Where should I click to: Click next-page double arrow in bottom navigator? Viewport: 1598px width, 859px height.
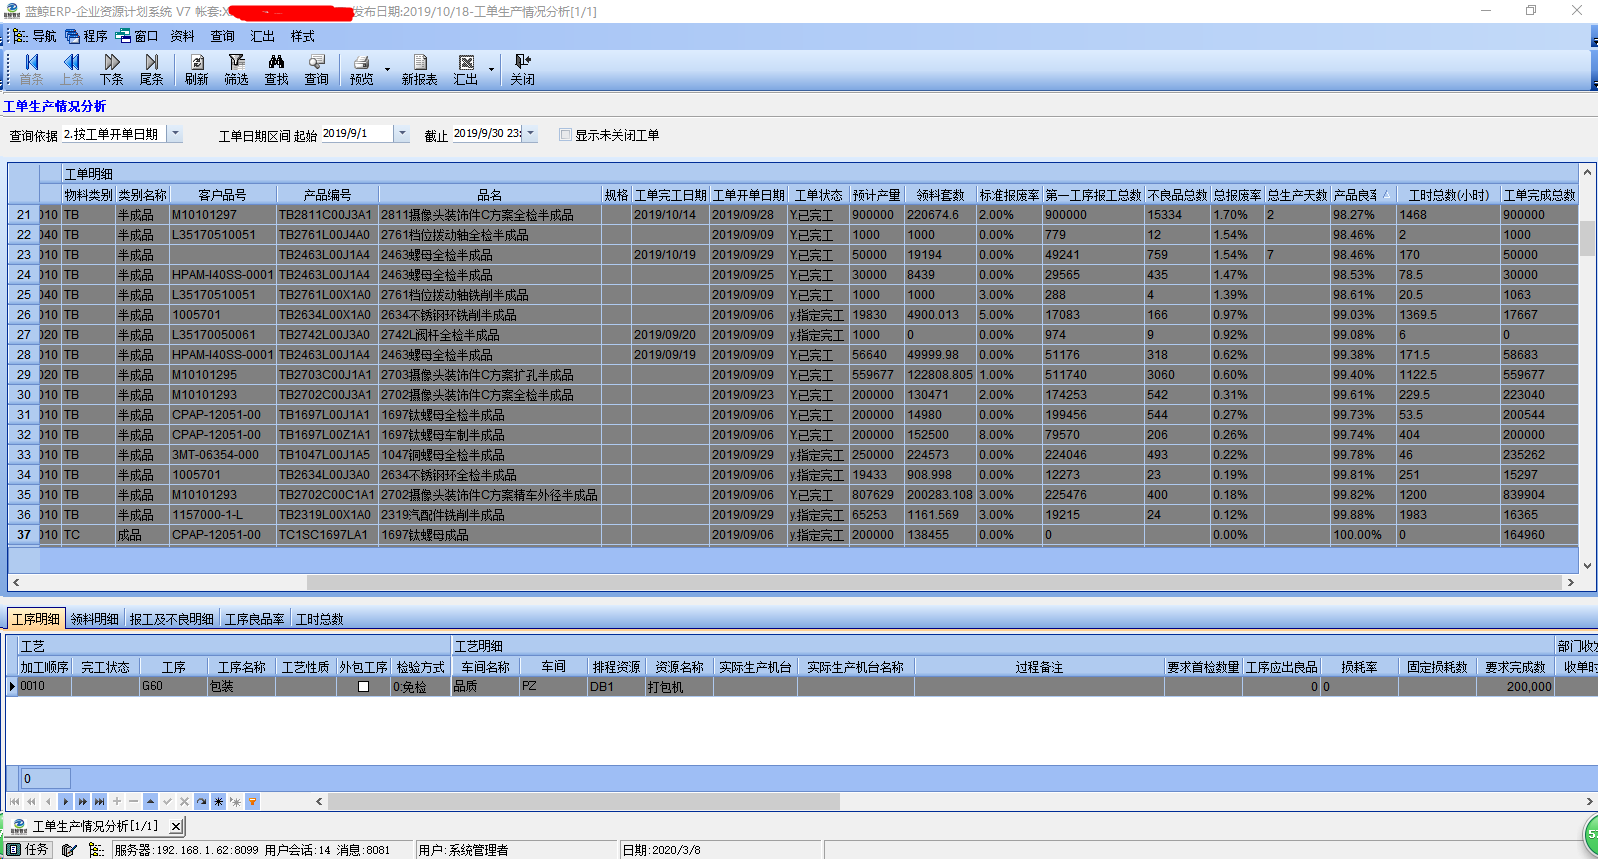82,801
